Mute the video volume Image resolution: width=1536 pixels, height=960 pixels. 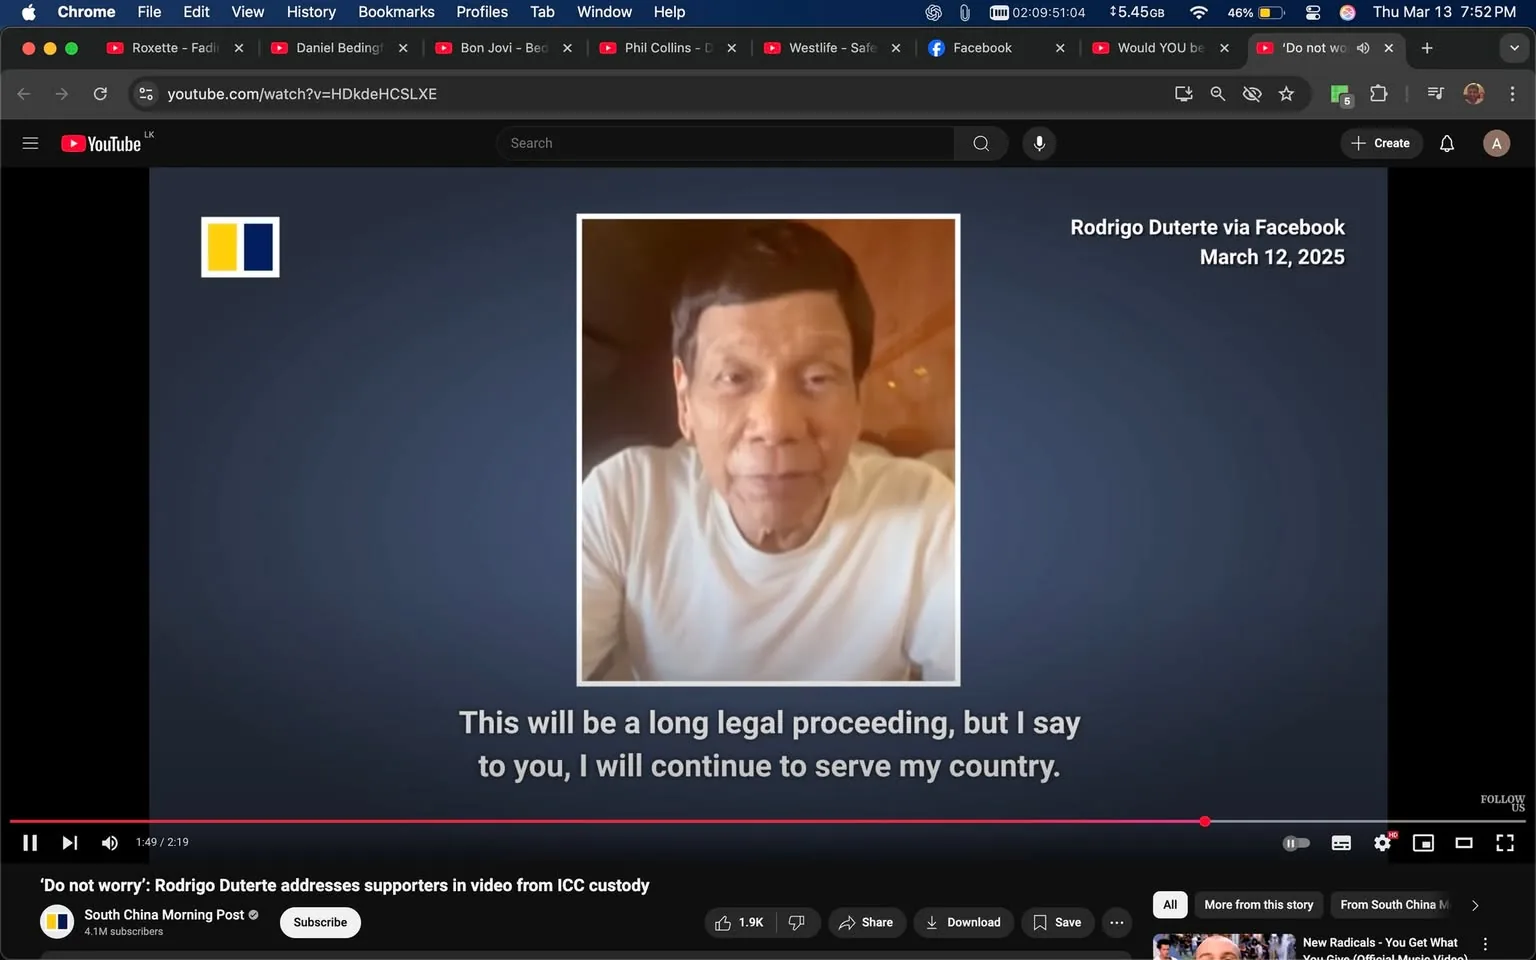click(110, 843)
